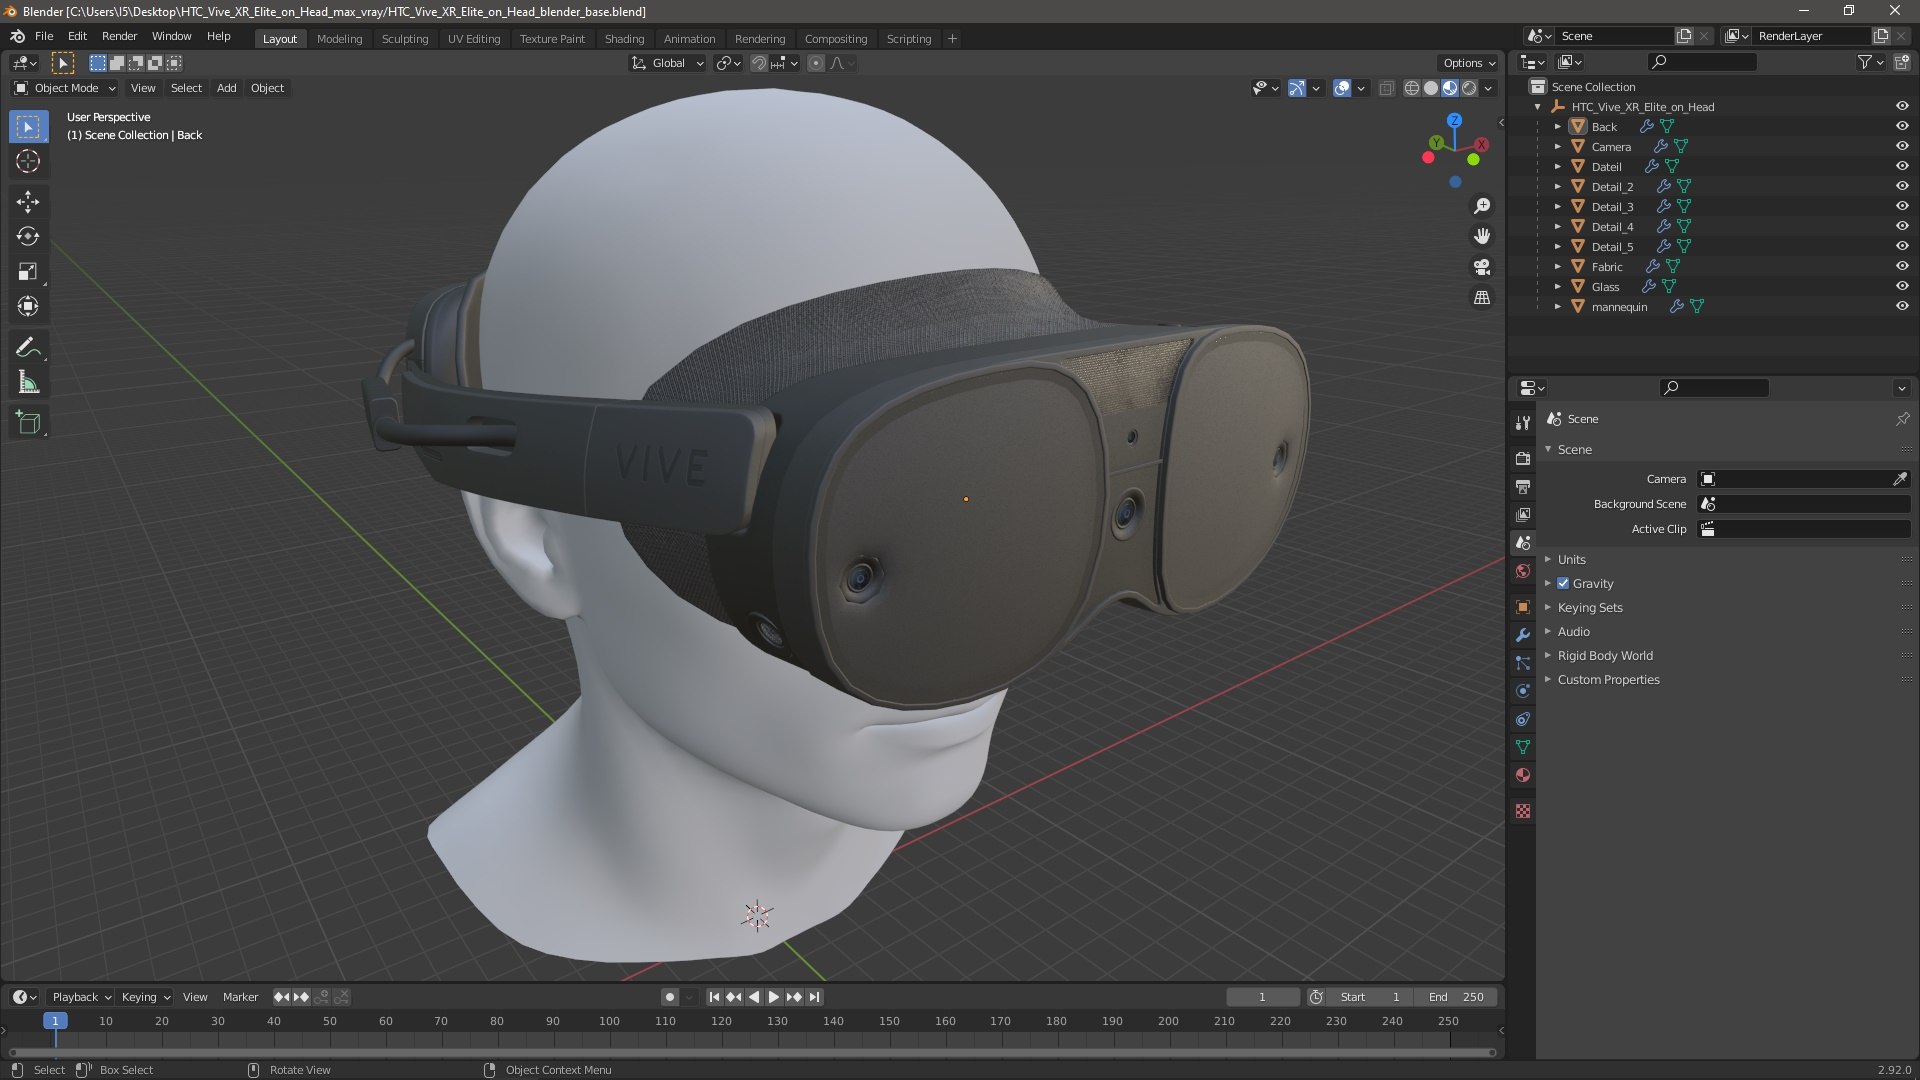Click the zoom view magnifier icon
The width and height of the screenshot is (1920, 1080).
[1482, 206]
